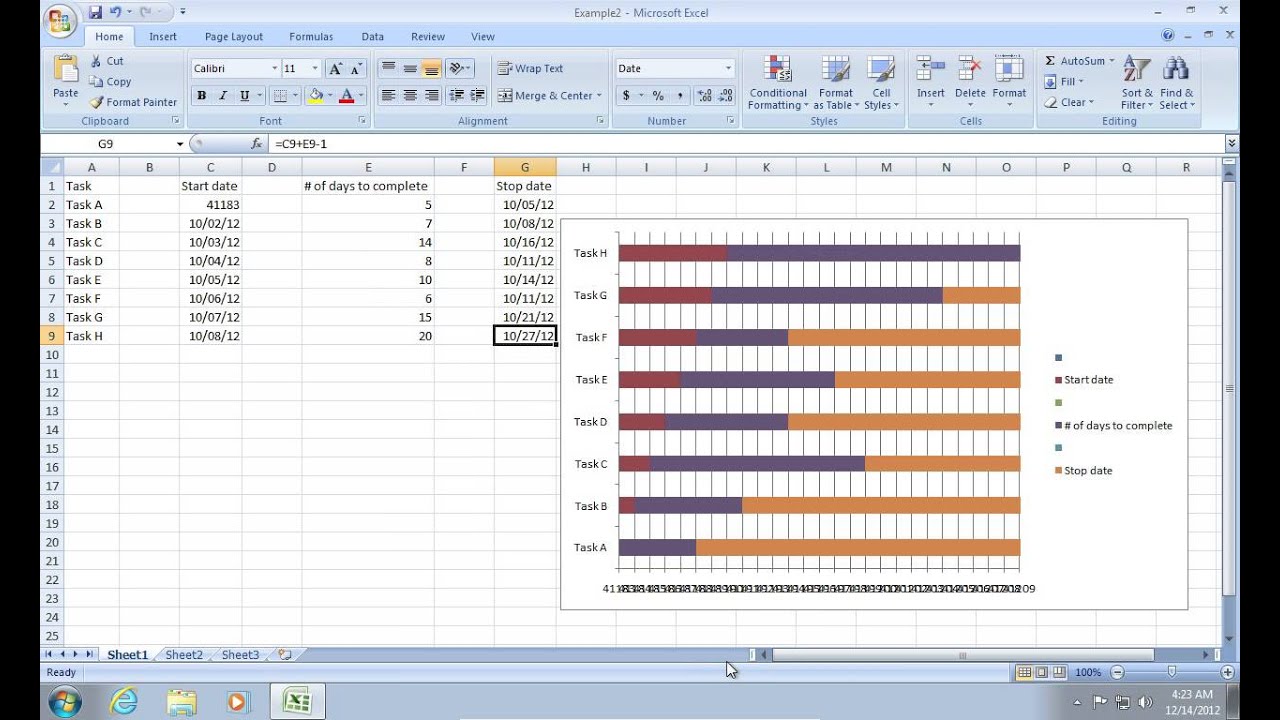
Task: Toggle Align Text Left
Action: click(x=388, y=96)
